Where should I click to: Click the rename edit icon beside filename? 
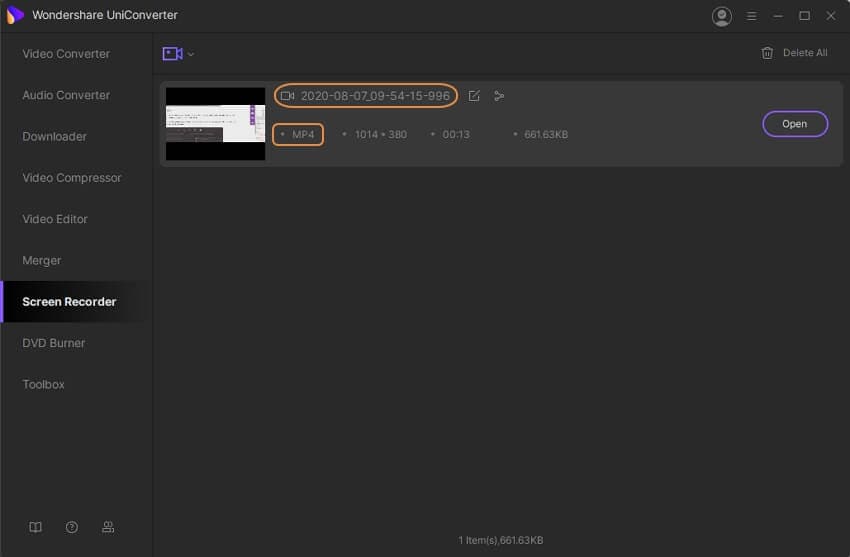click(474, 96)
